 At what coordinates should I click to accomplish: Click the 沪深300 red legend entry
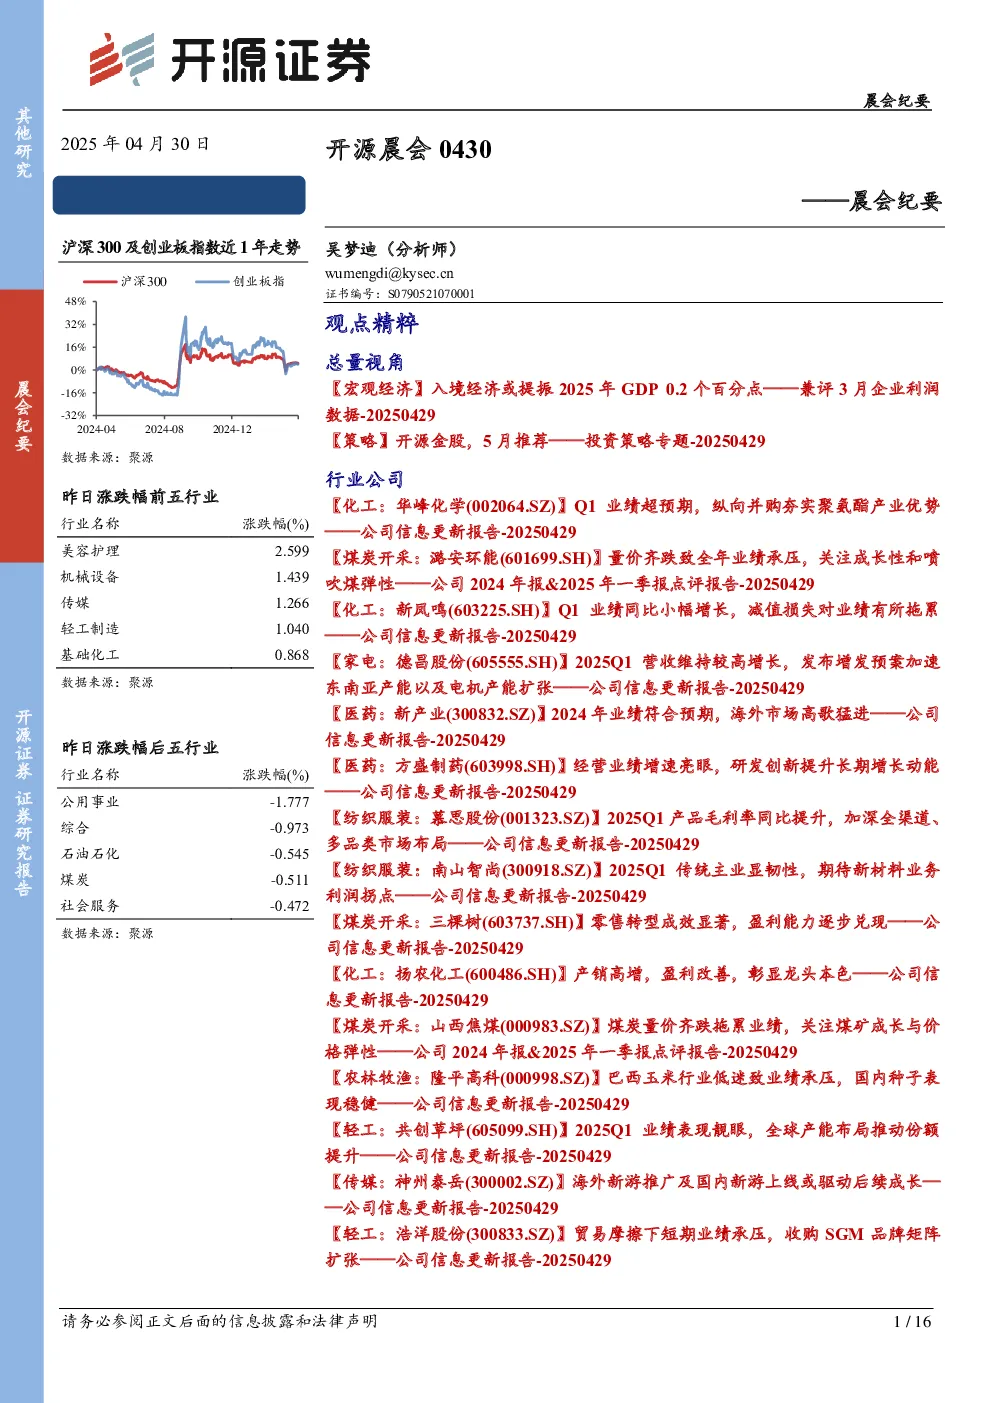125,281
